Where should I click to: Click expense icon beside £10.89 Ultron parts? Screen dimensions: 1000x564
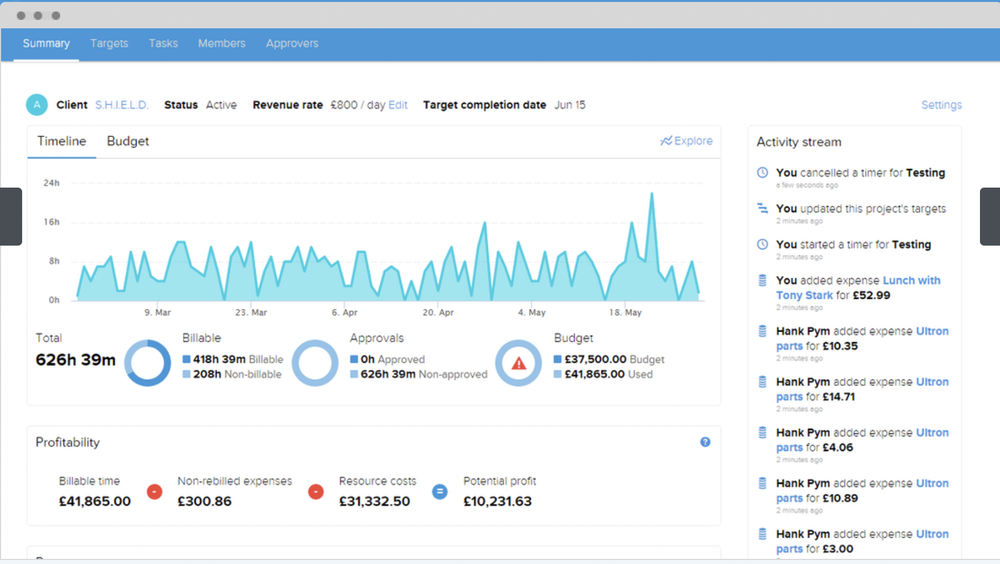pyautogui.click(x=762, y=483)
